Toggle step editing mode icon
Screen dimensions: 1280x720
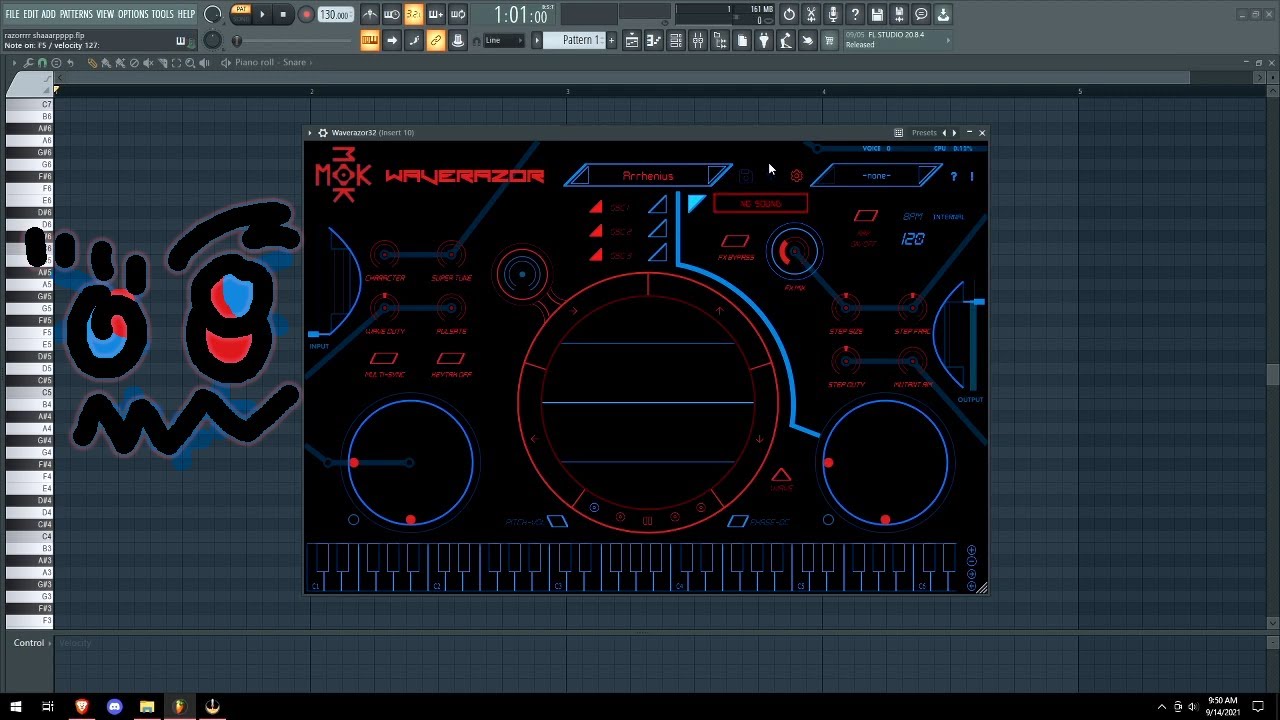click(414, 40)
